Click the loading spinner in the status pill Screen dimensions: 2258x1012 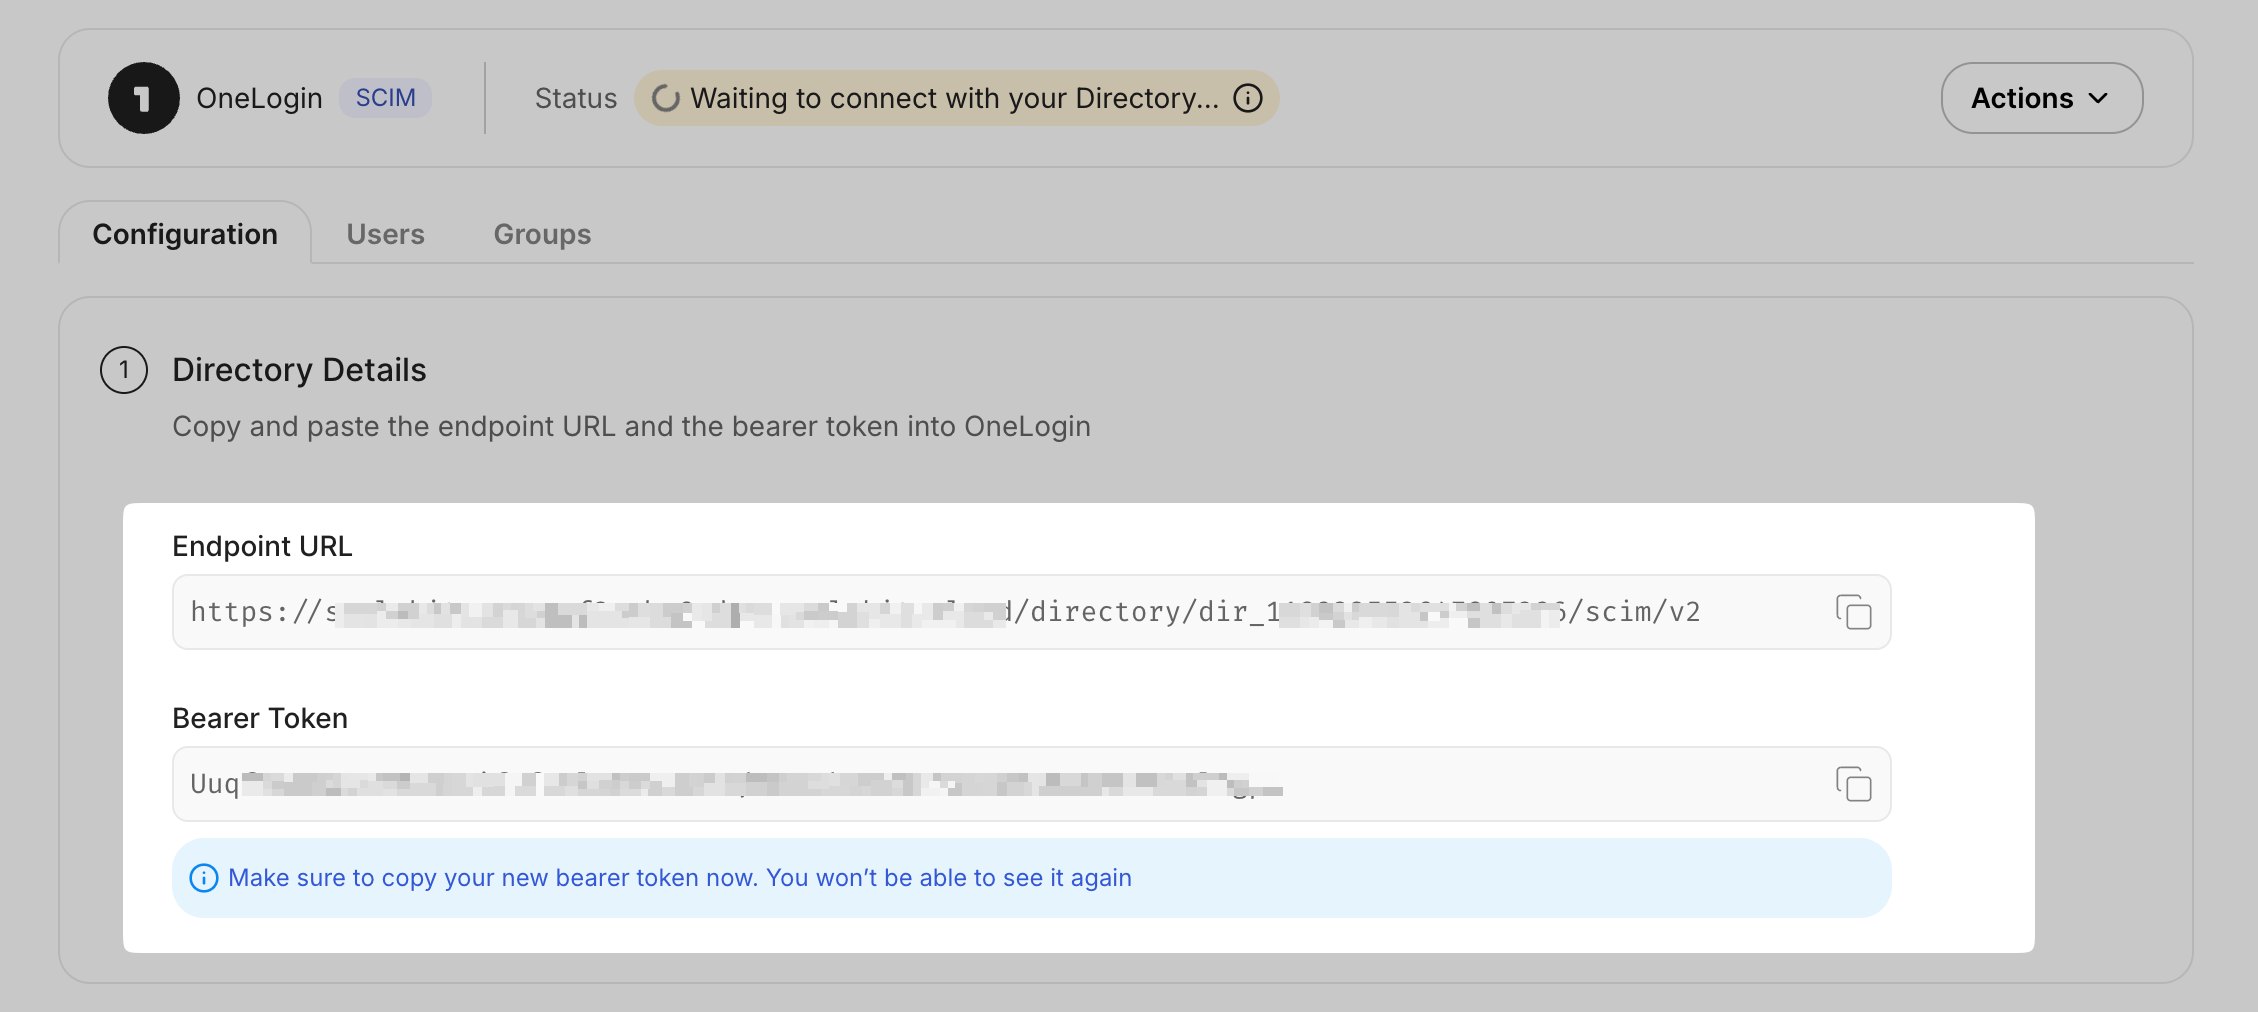[665, 98]
